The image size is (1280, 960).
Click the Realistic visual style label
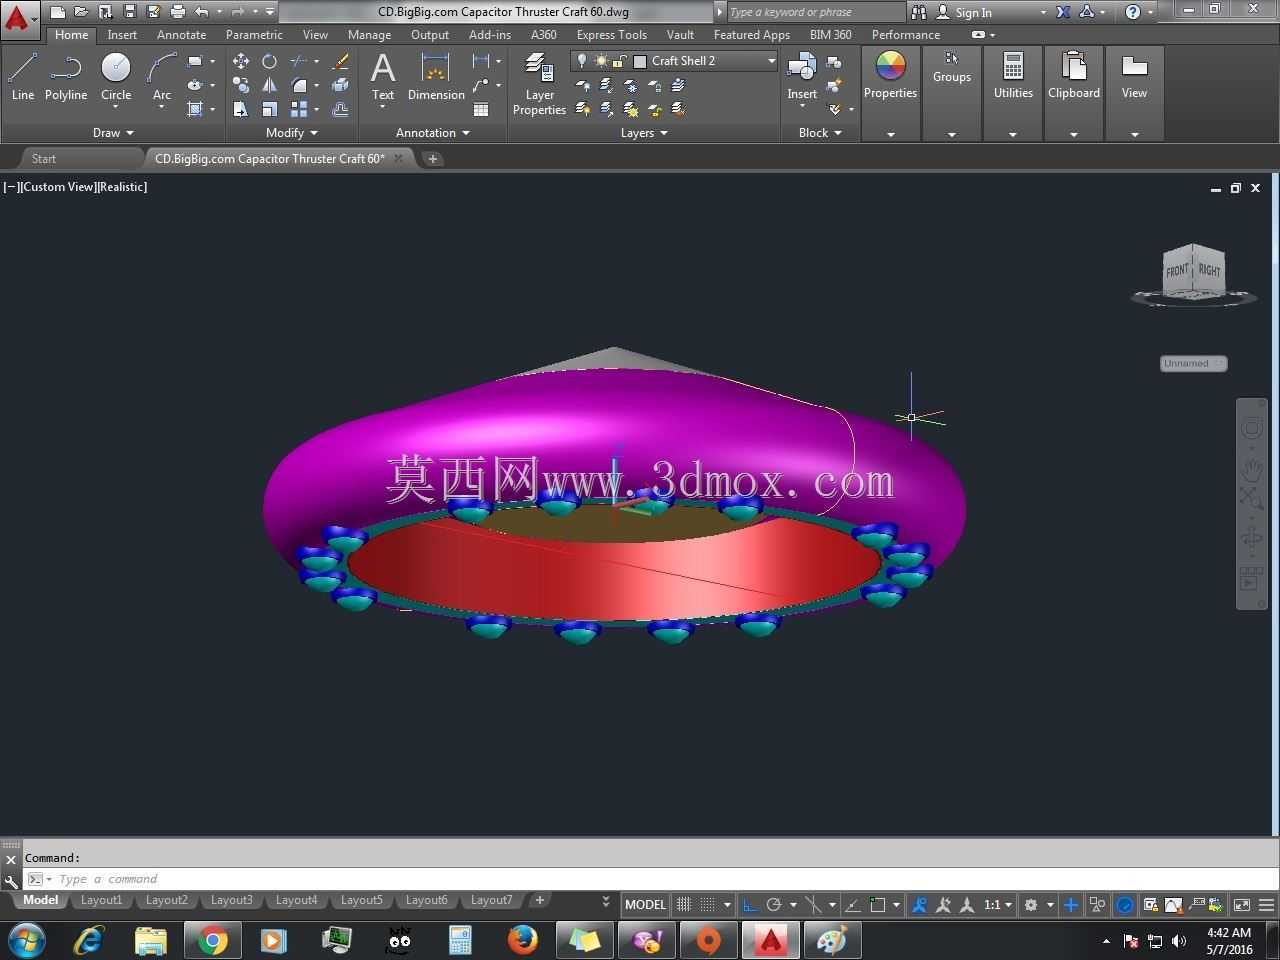(122, 187)
